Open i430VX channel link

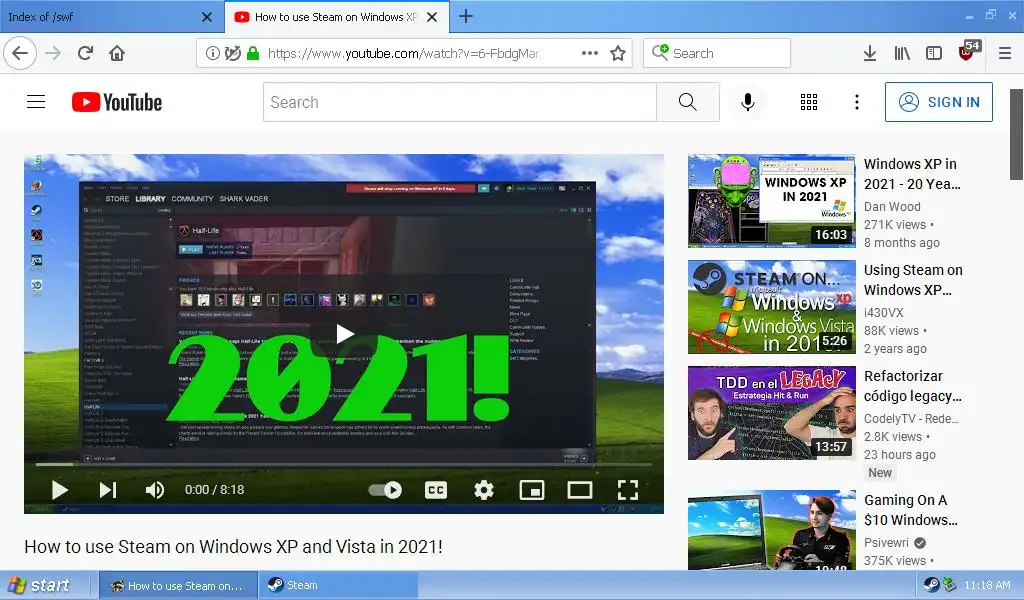884,312
